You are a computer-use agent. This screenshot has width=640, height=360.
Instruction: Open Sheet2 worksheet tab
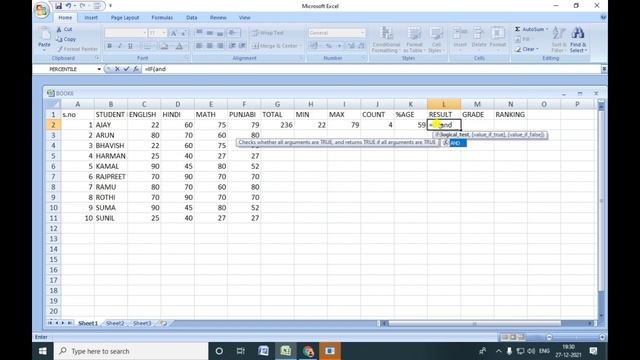(115, 323)
